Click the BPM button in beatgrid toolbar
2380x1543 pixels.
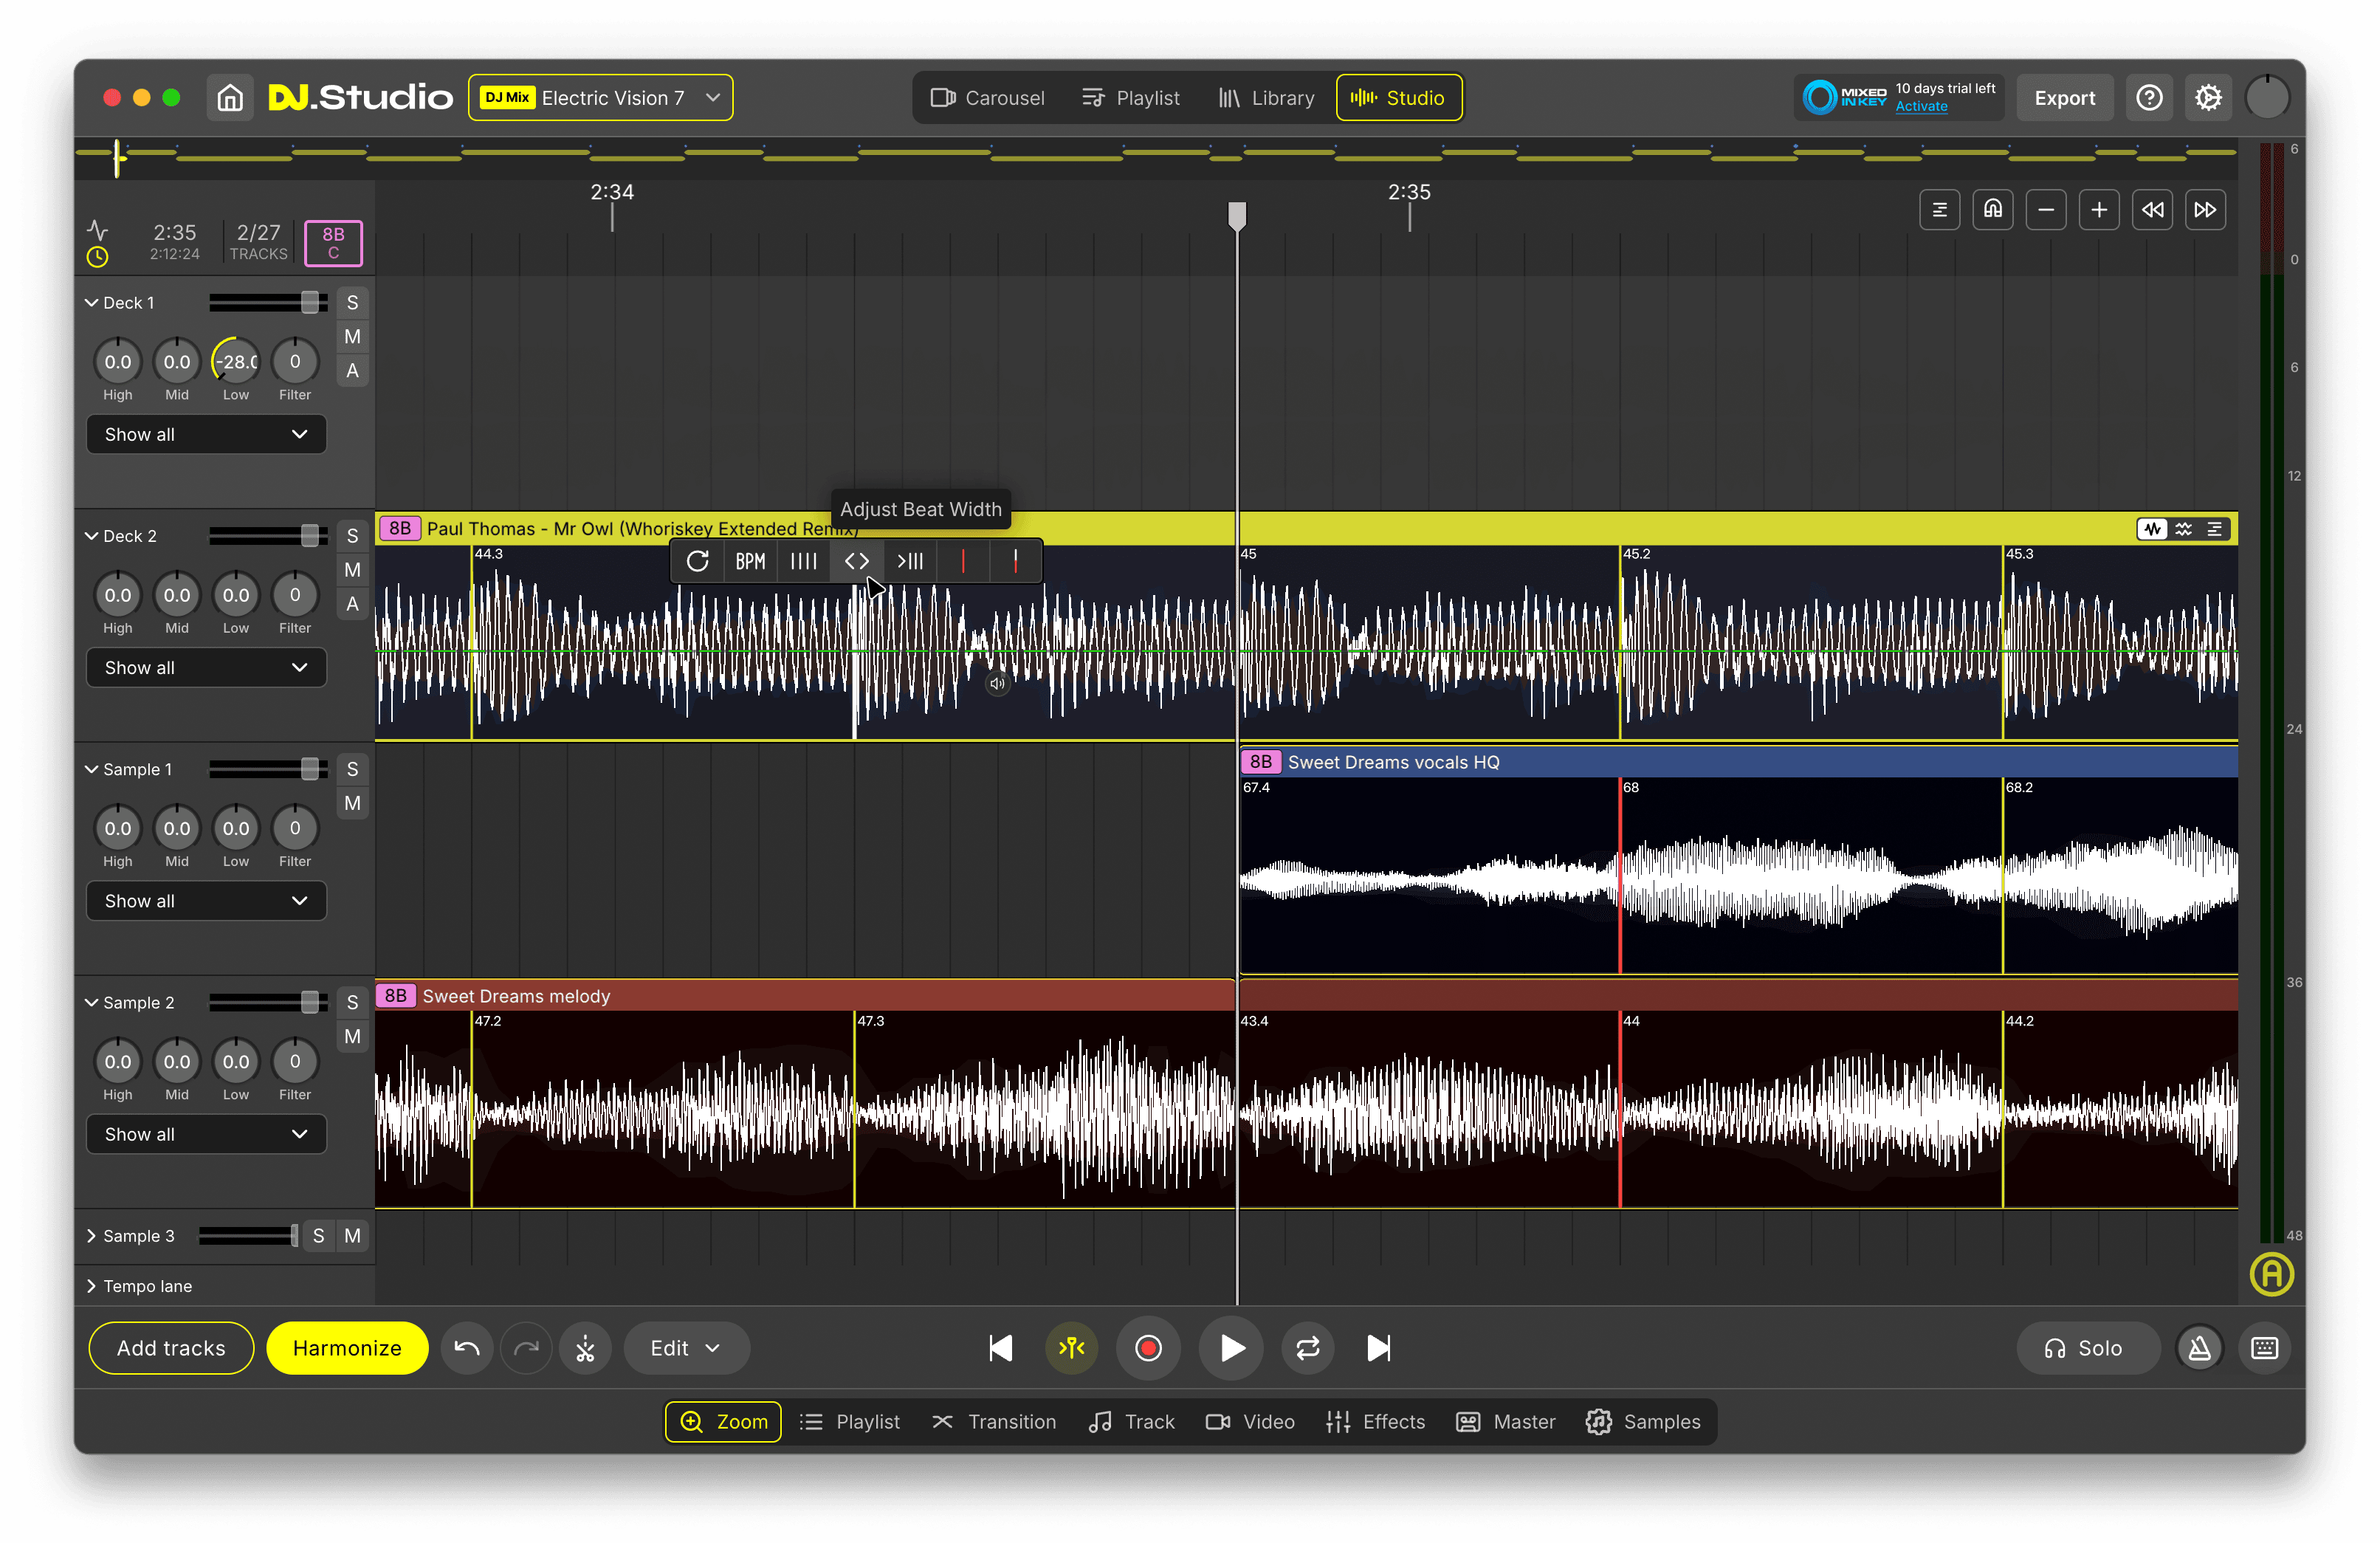tap(750, 561)
